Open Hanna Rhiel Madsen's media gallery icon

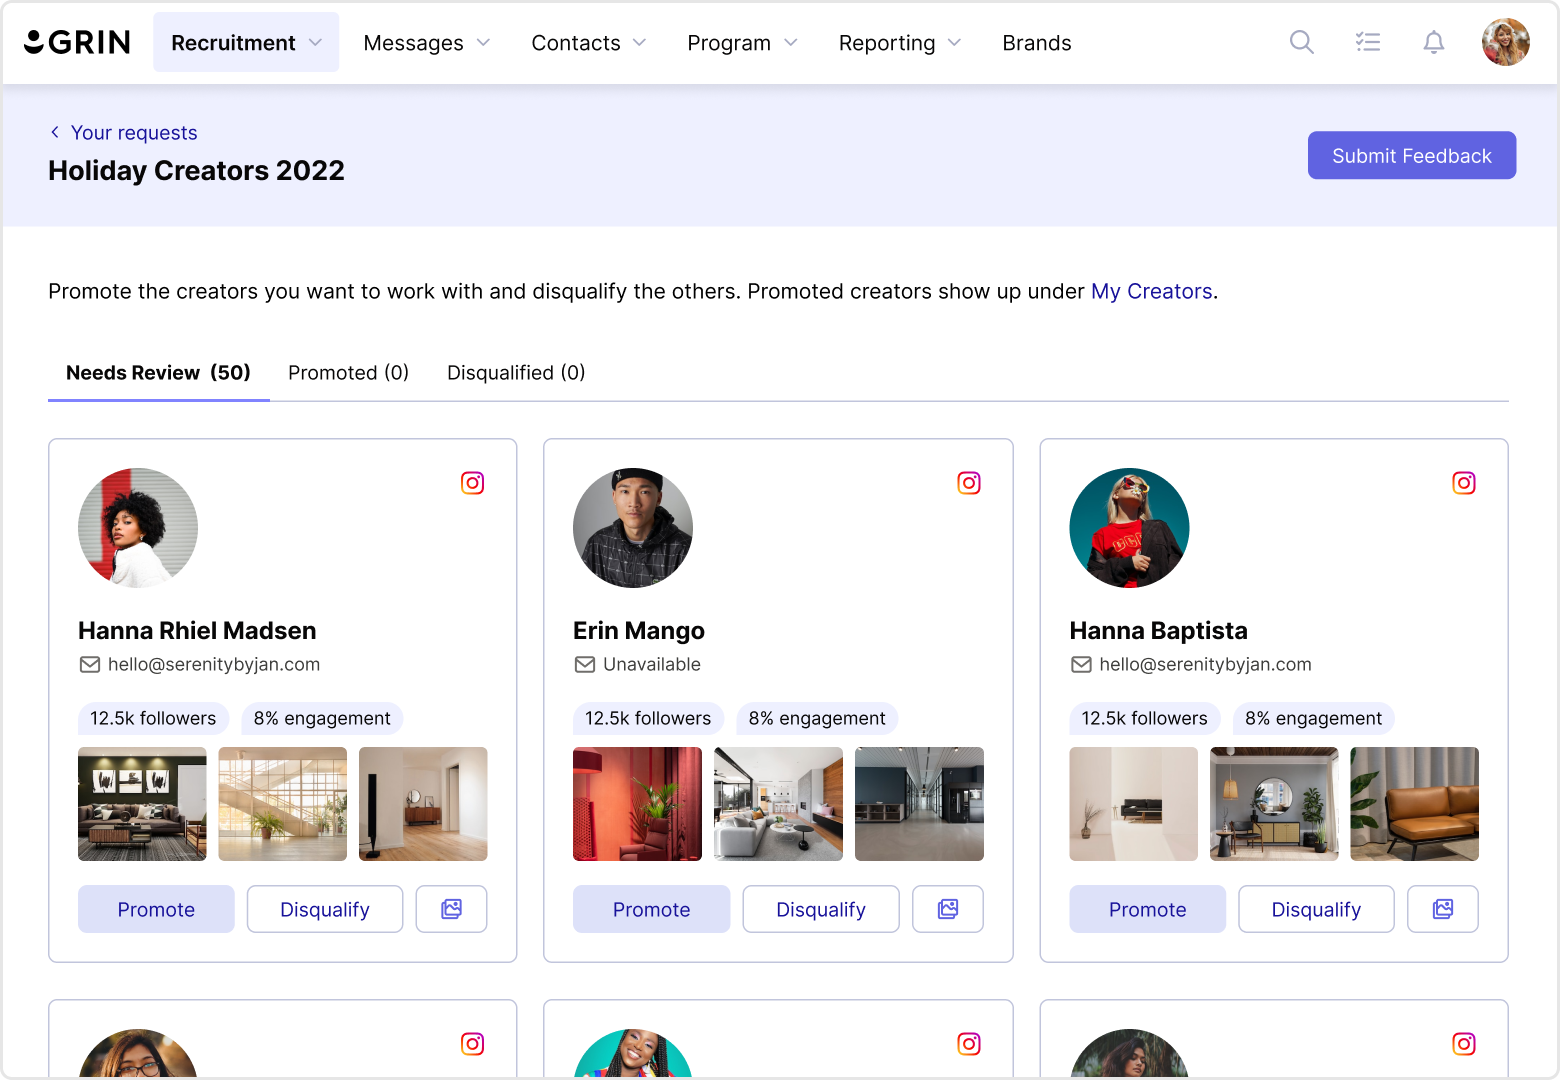(452, 909)
